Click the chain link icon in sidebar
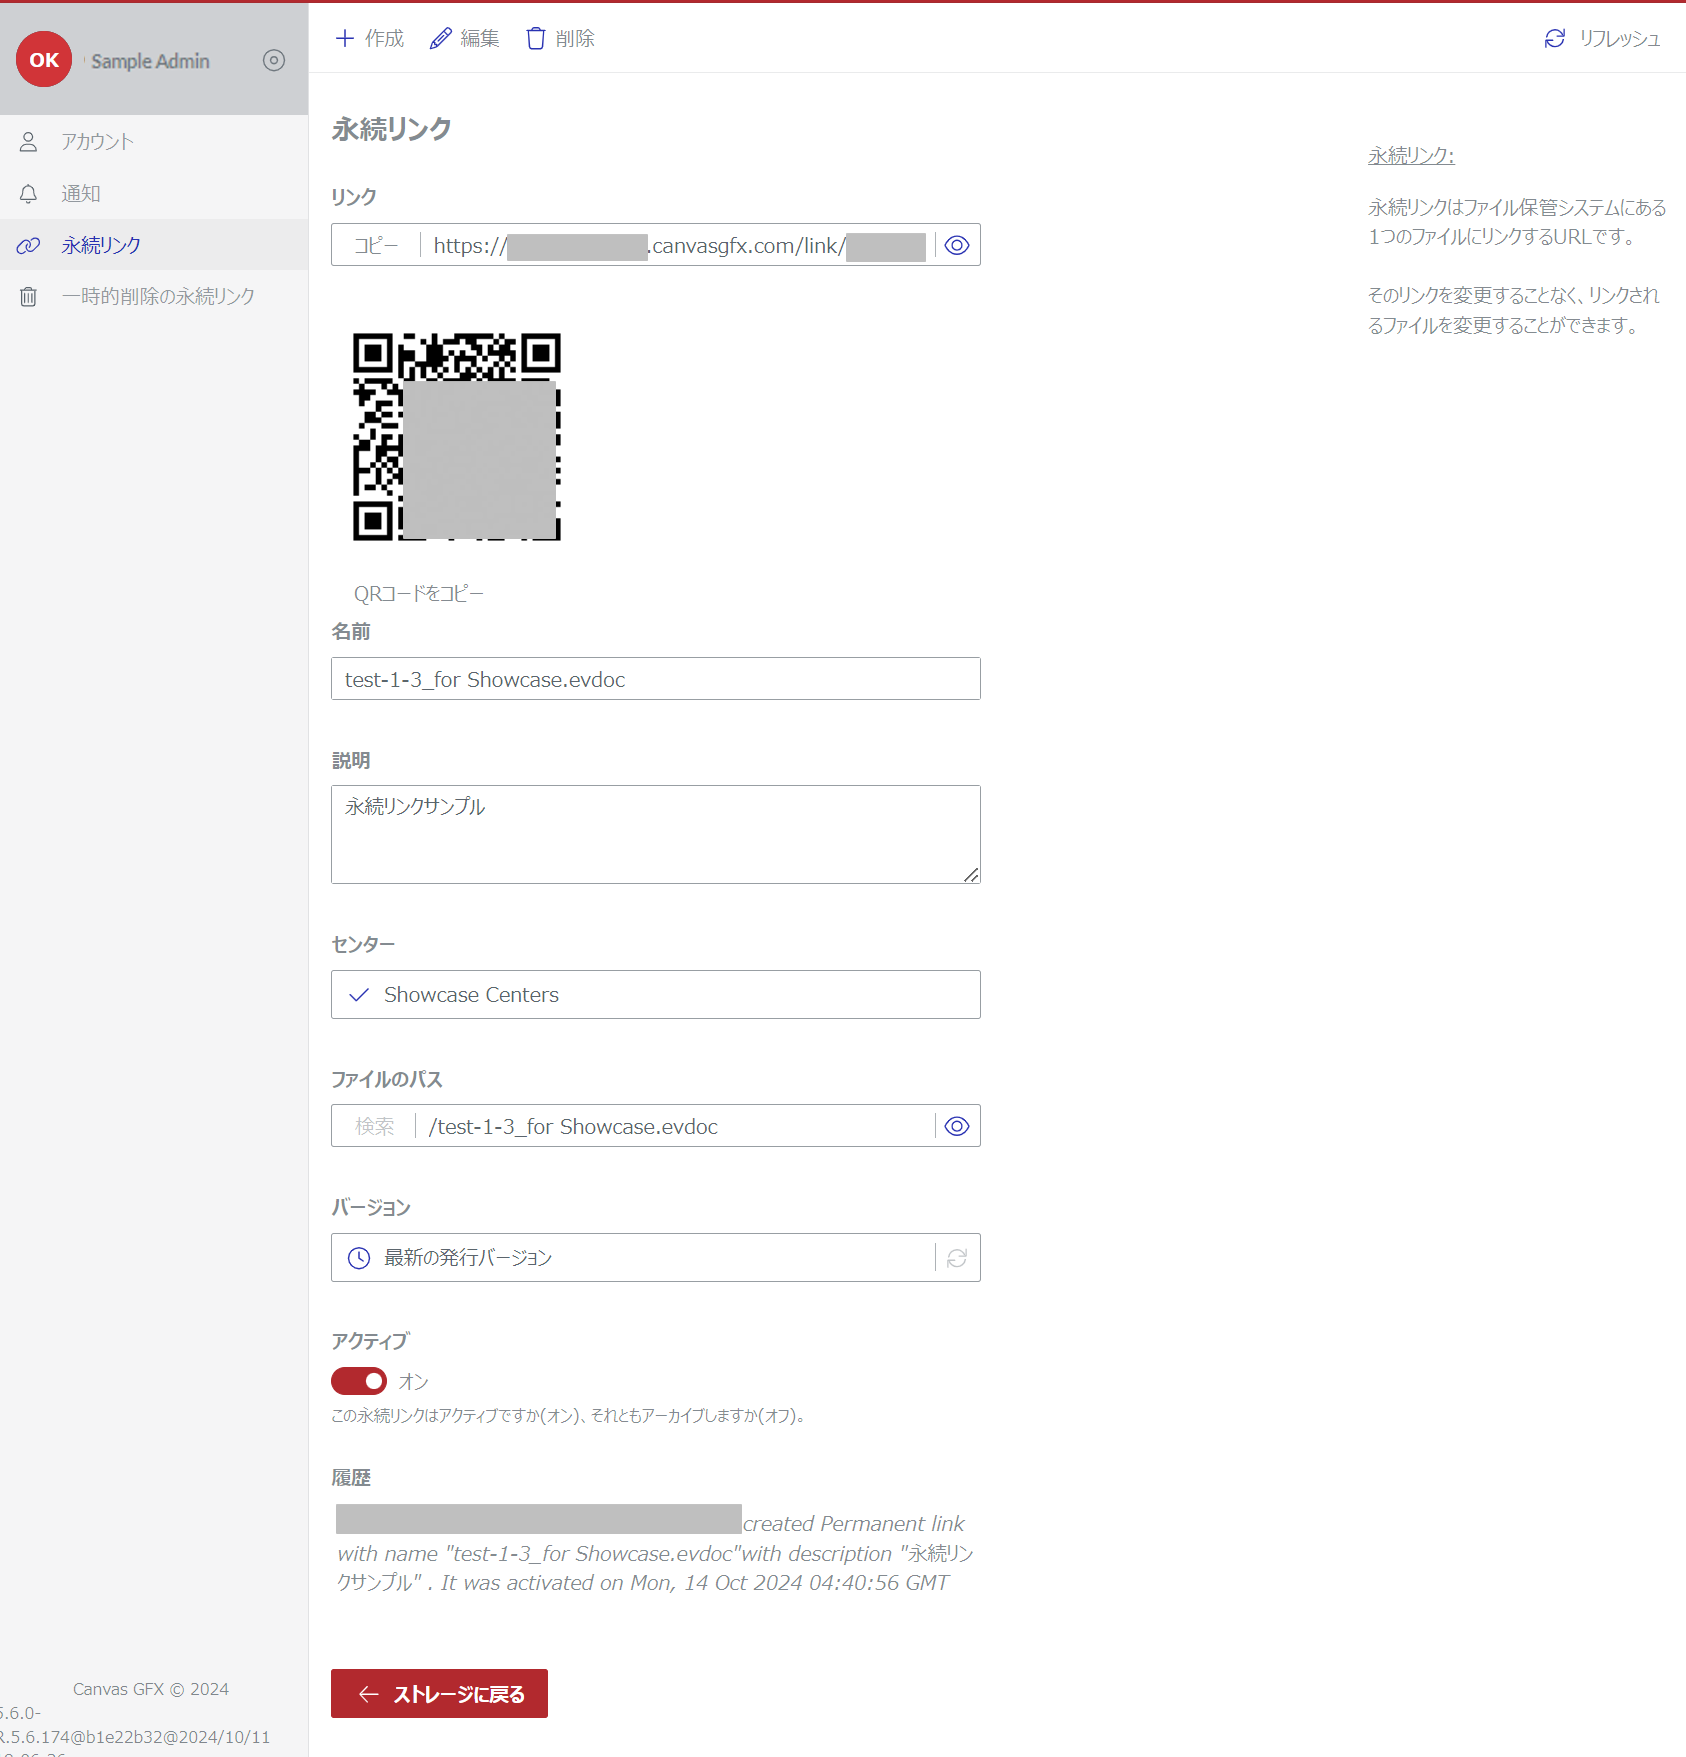1686x1757 pixels. (28, 245)
